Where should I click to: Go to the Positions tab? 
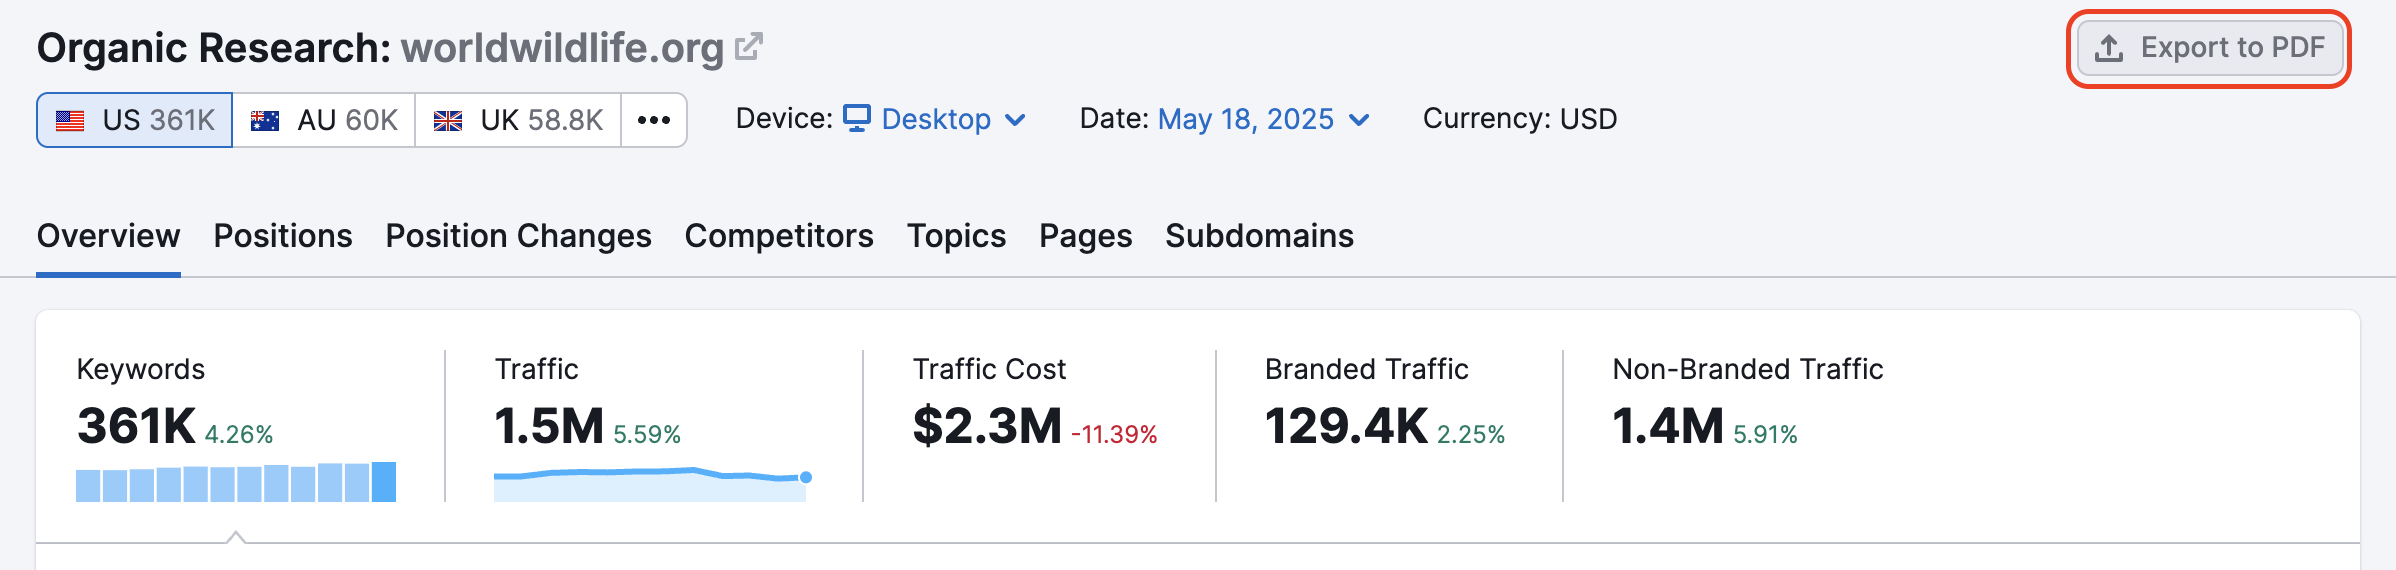(x=283, y=236)
